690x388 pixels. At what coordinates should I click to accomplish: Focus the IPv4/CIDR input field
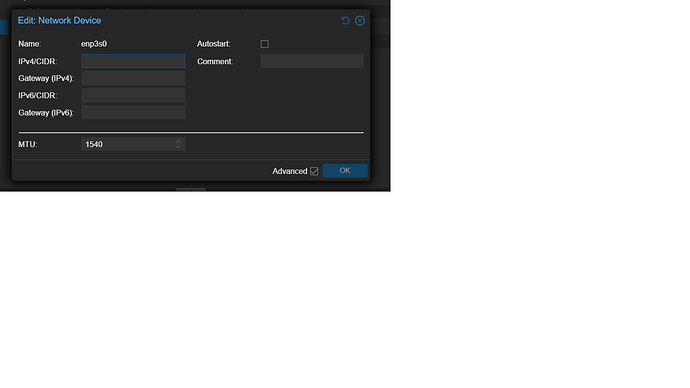pos(133,61)
